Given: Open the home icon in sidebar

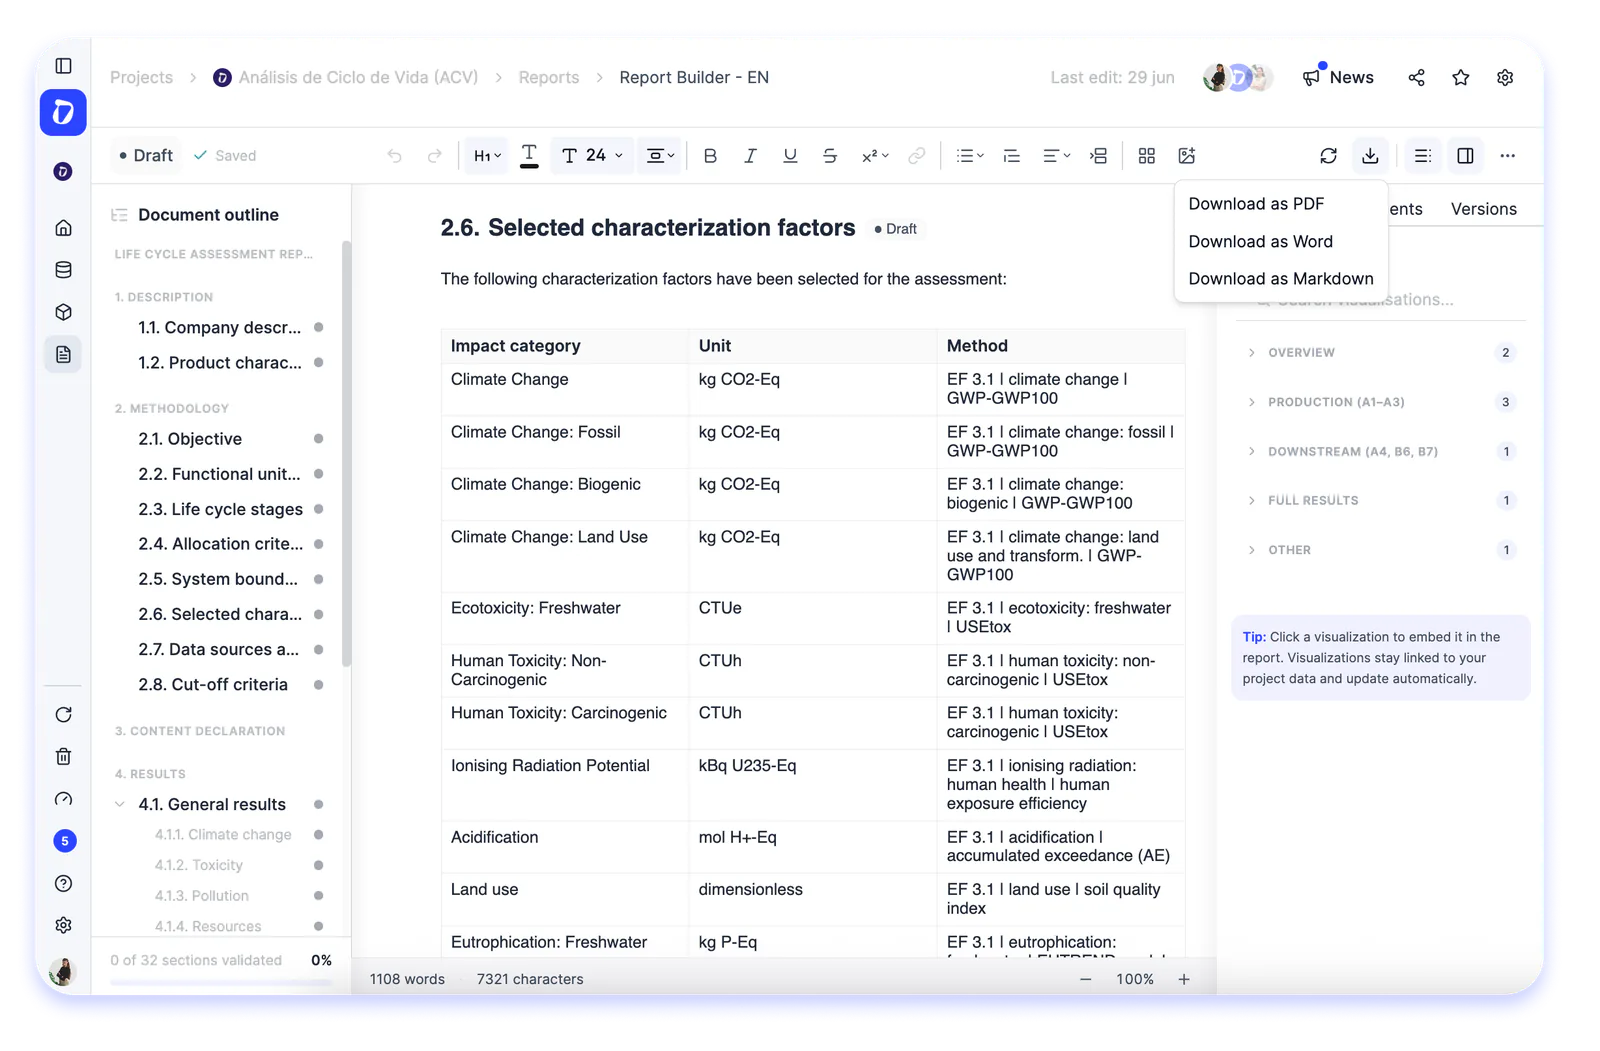Looking at the screenshot, I should (63, 228).
